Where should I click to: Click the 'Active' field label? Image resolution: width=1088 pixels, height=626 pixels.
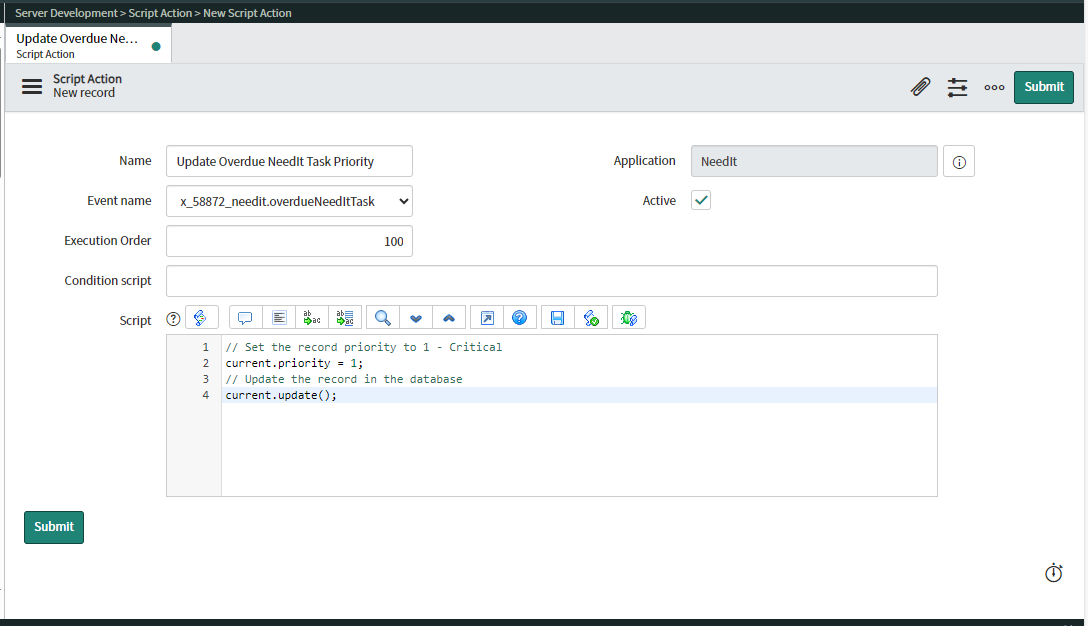pyautogui.click(x=659, y=201)
